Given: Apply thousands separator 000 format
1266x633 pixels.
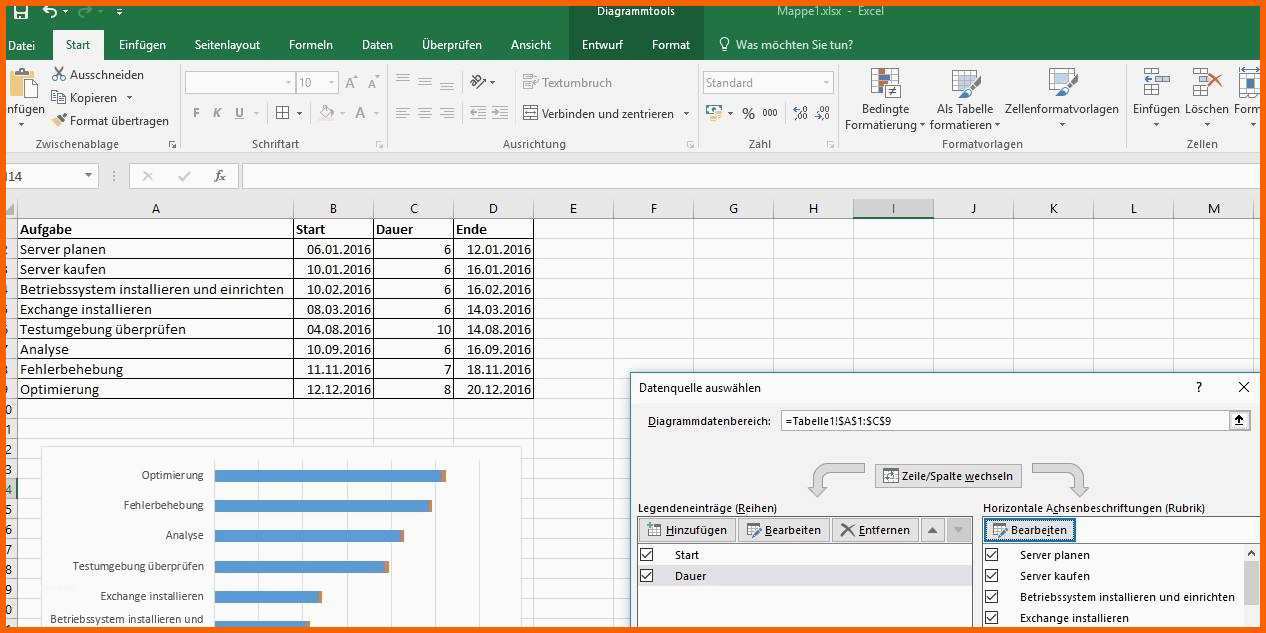Looking at the screenshot, I should 770,114.
